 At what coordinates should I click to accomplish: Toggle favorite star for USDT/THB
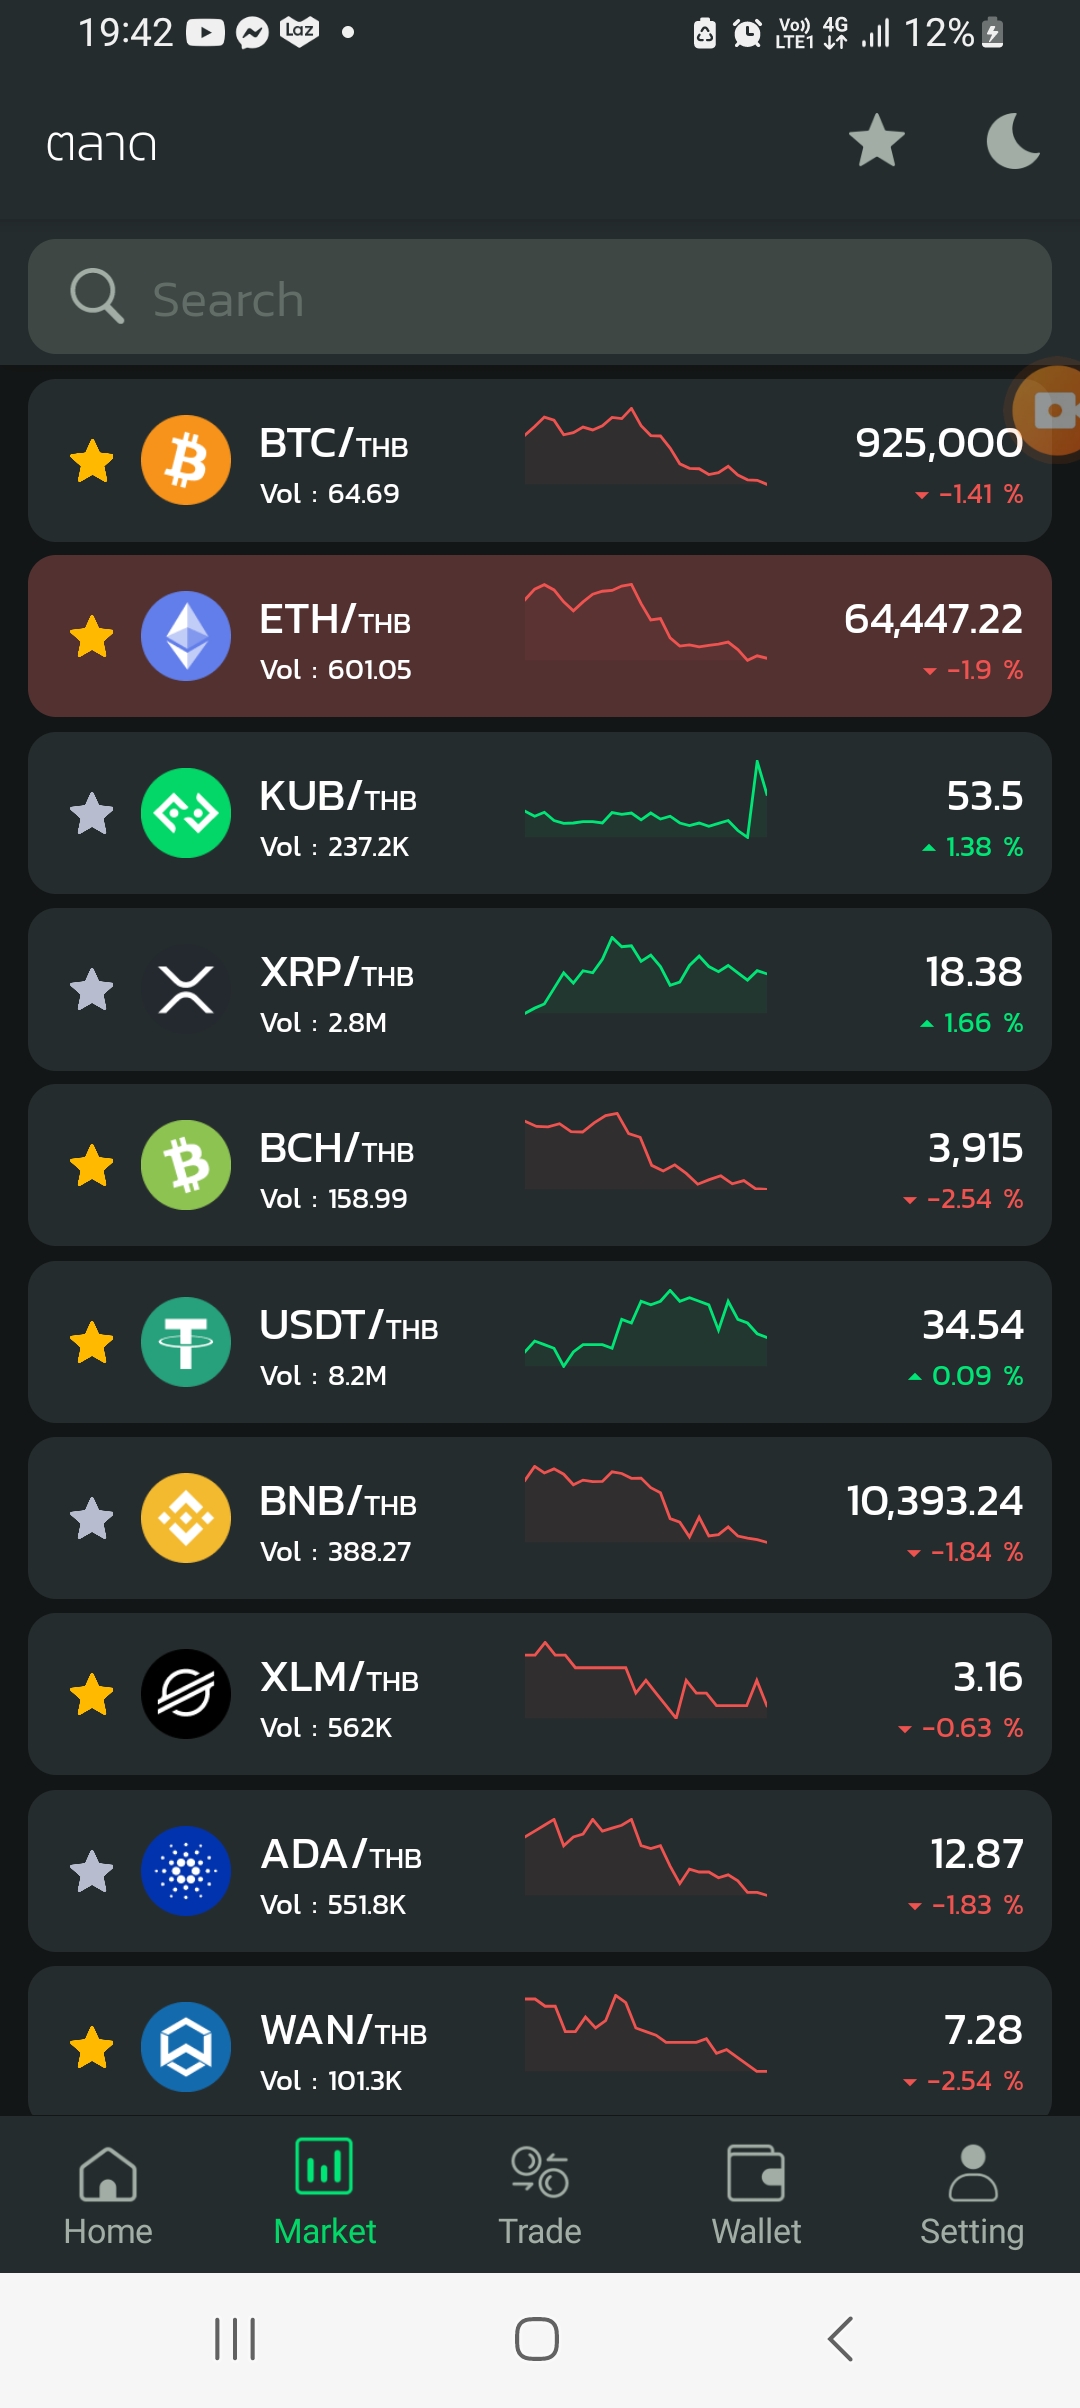92,1342
